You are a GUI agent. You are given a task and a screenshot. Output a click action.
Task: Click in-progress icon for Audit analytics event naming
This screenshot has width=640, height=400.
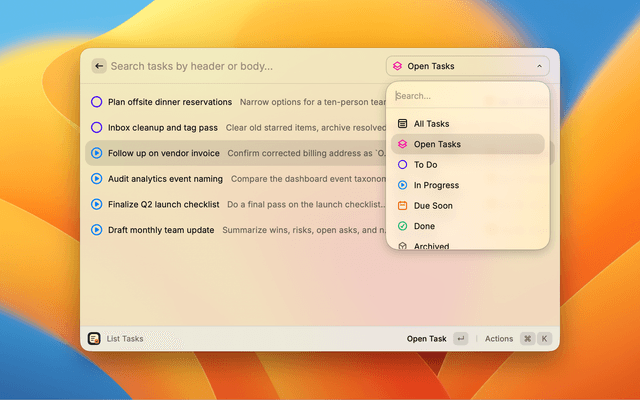pos(96,179)
